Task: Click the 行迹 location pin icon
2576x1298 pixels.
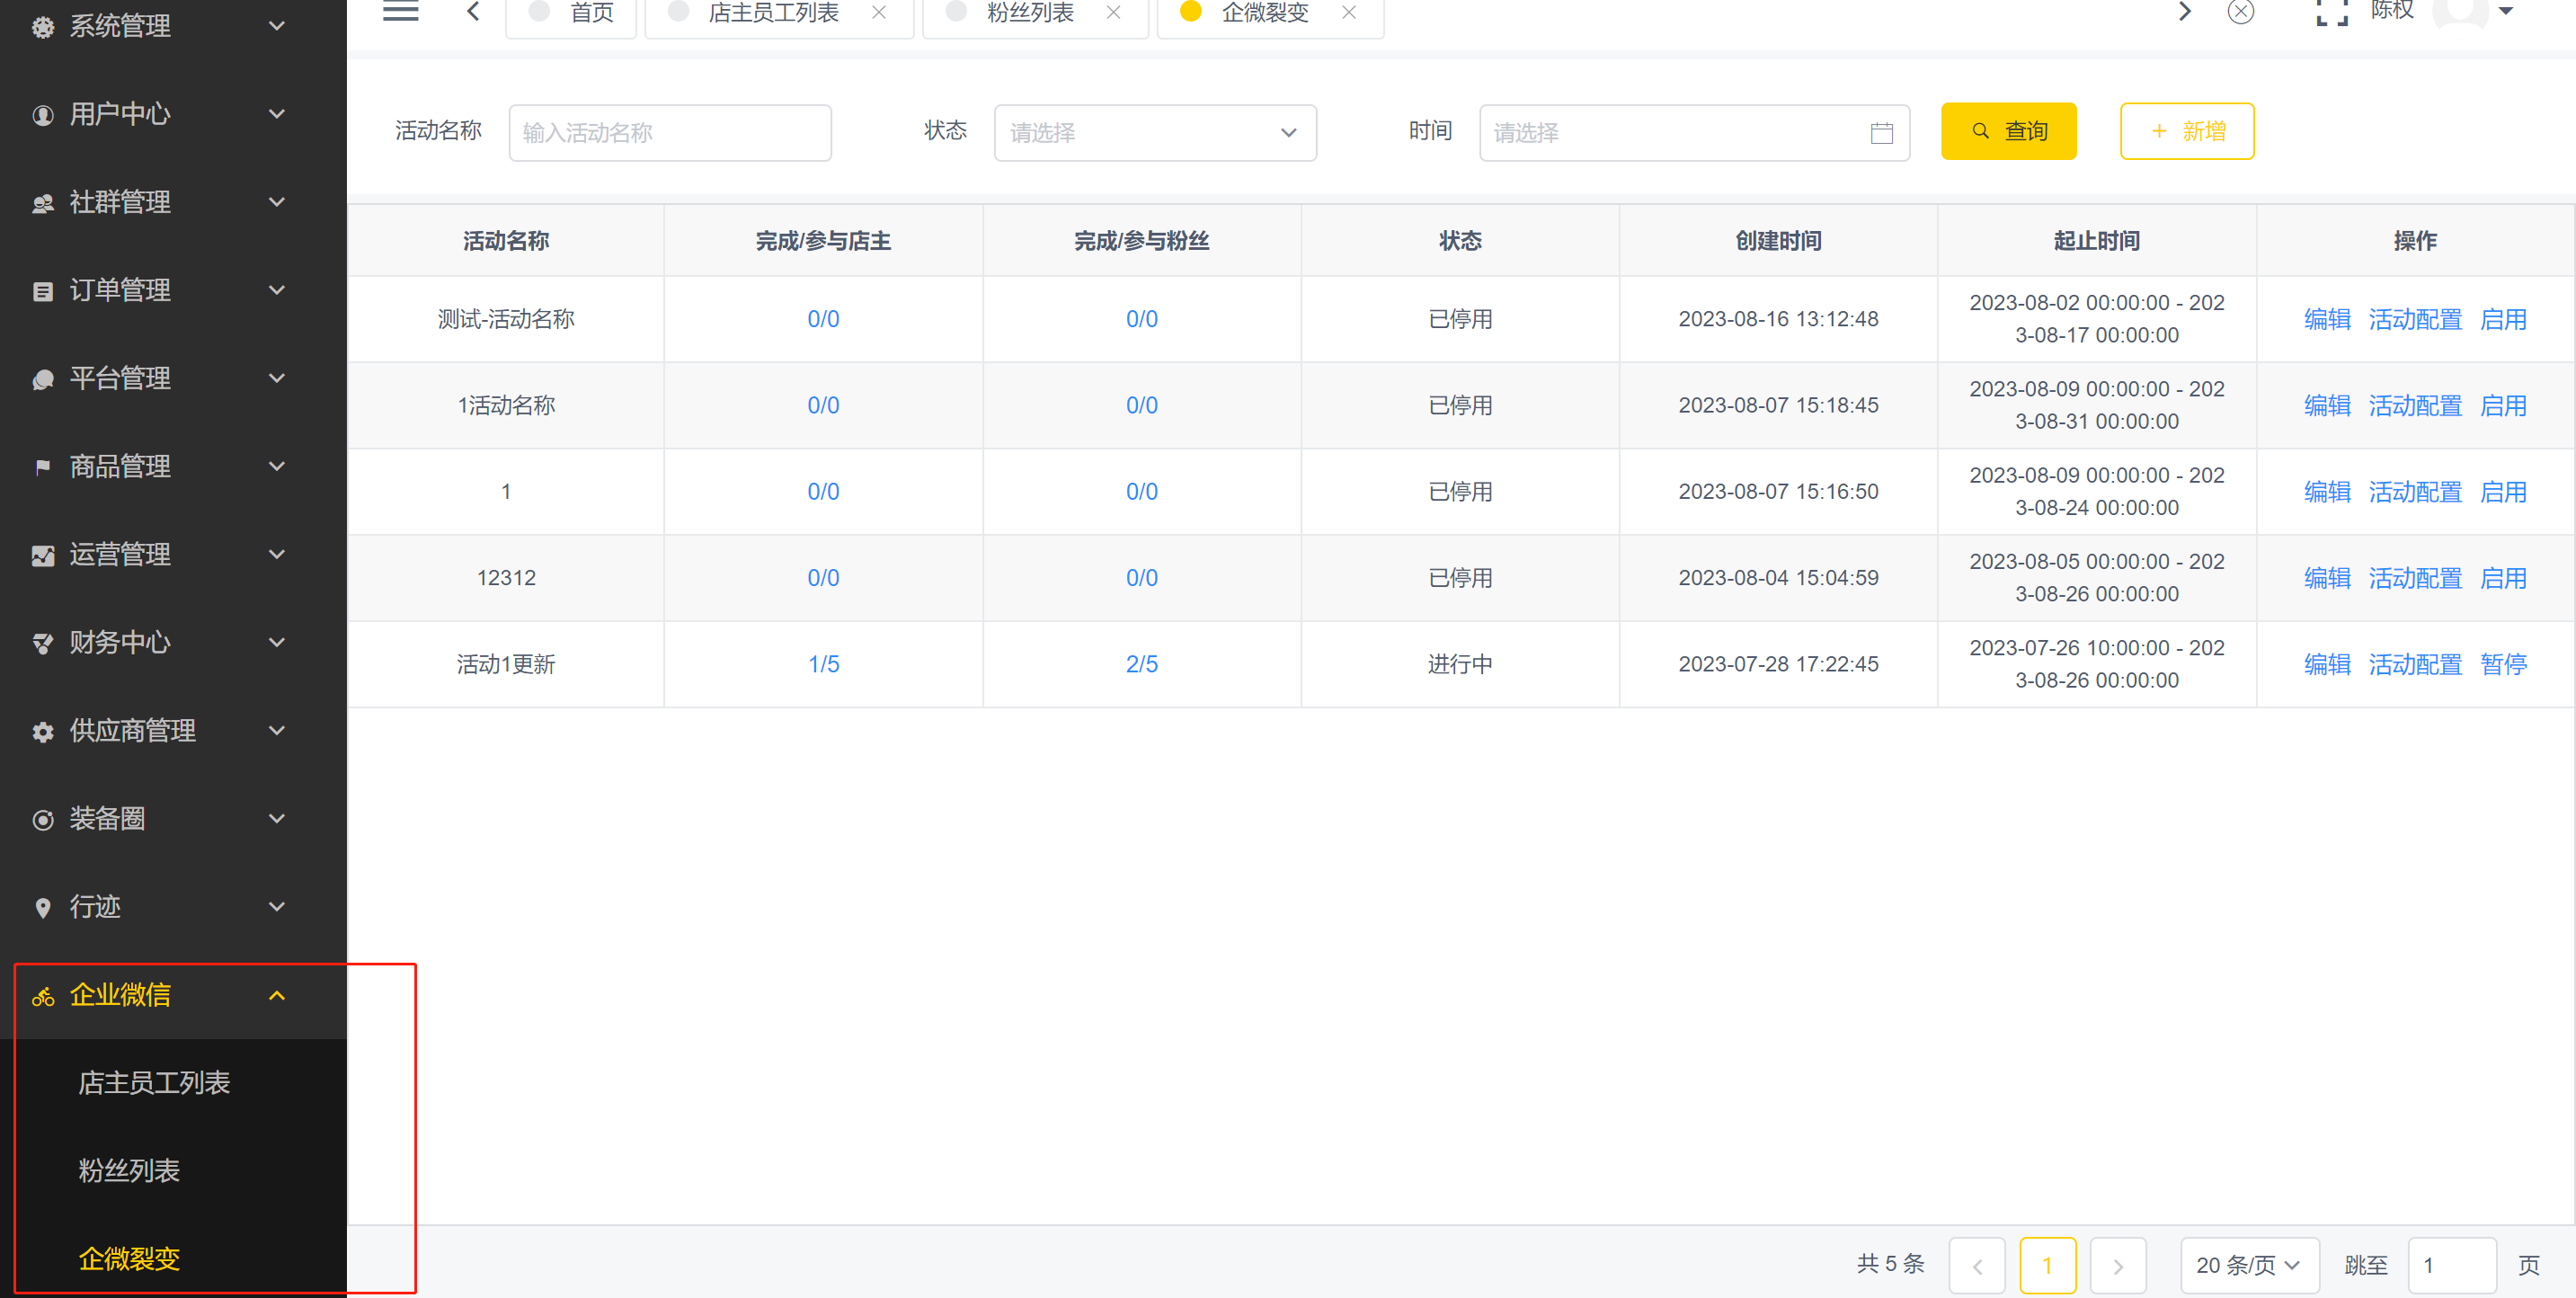Action: pyautogui.click(x=42, y=908)
